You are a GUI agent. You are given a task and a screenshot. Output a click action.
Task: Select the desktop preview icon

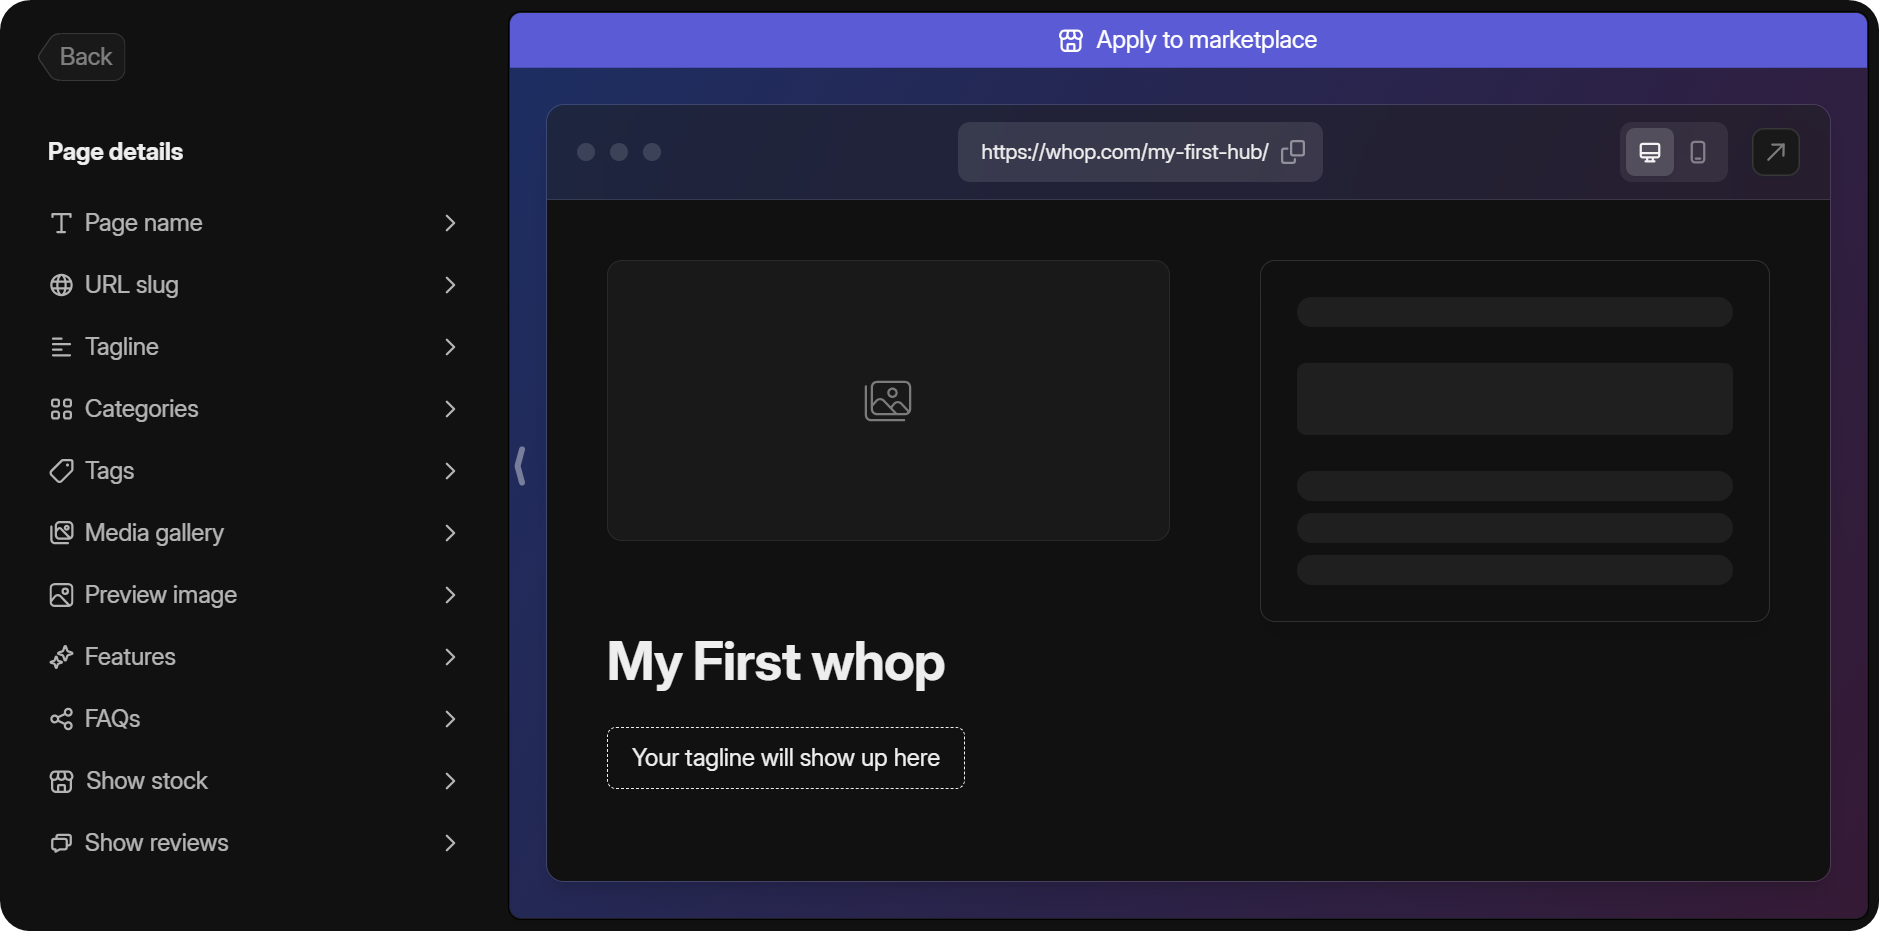(x=1650, y=151)
